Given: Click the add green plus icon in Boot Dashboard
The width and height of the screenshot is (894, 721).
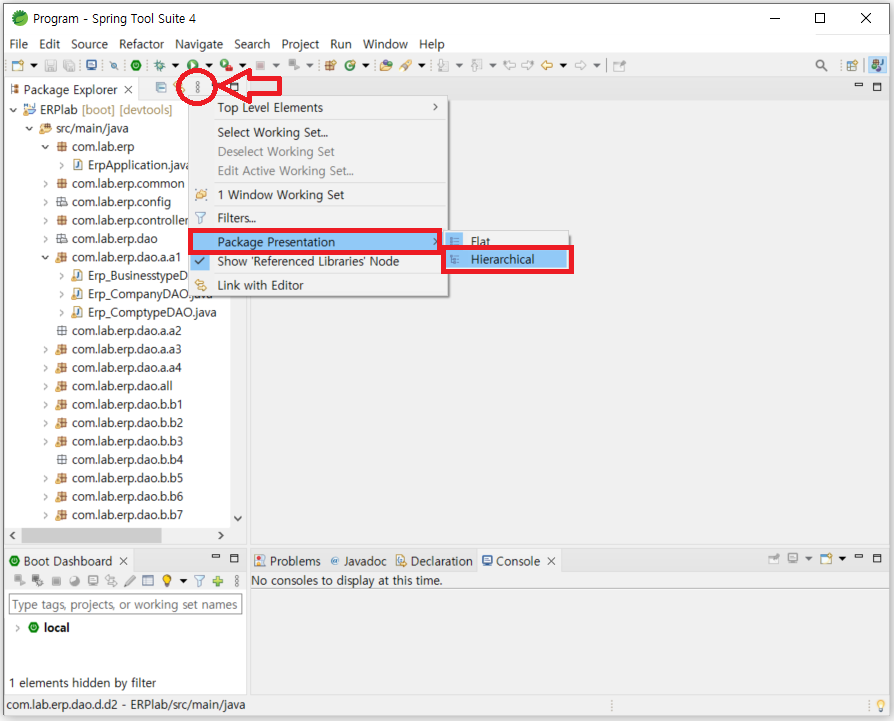Looking at the screenshot, I should [x=218, y=581].
